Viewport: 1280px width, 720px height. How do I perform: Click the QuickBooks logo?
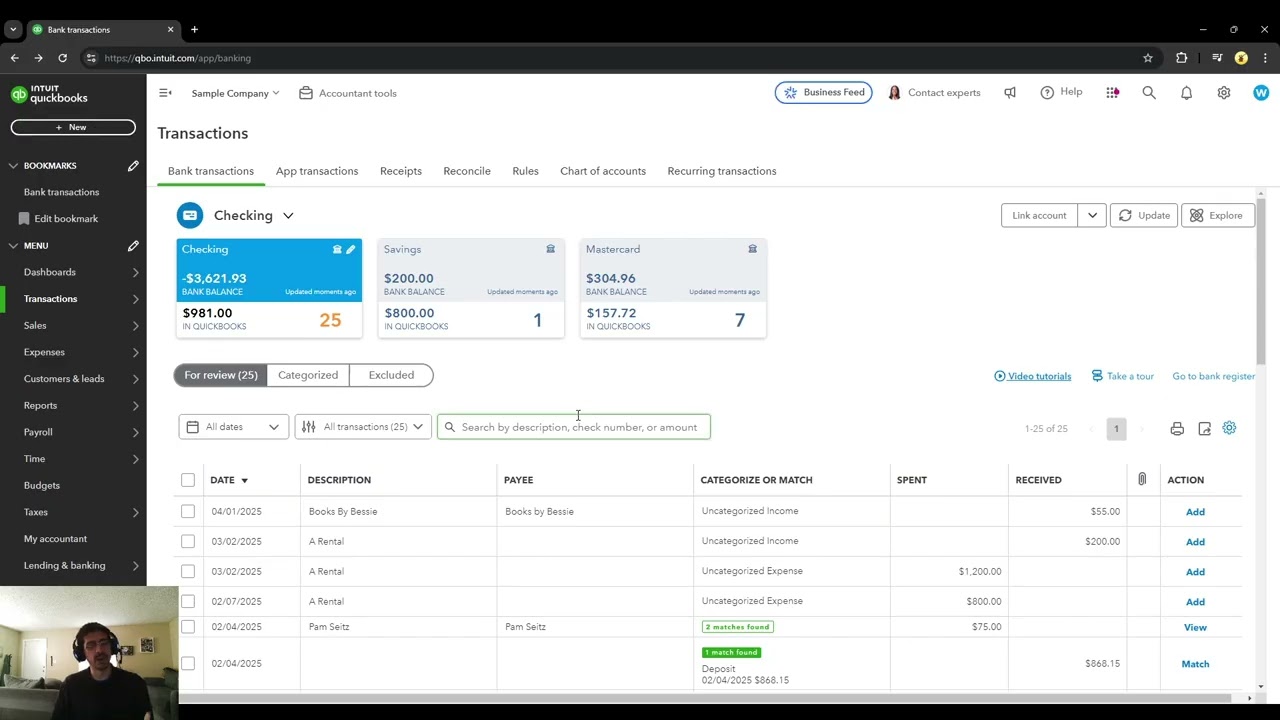tap(49, 94)
